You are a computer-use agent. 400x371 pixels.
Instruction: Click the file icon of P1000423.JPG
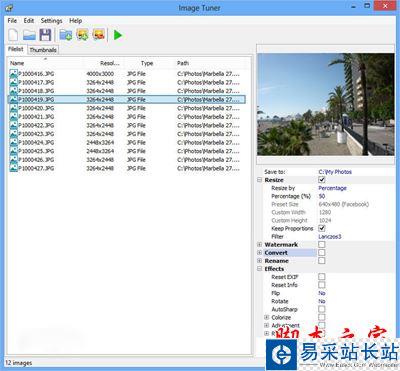pyautogui.click(x=13, y=134)
